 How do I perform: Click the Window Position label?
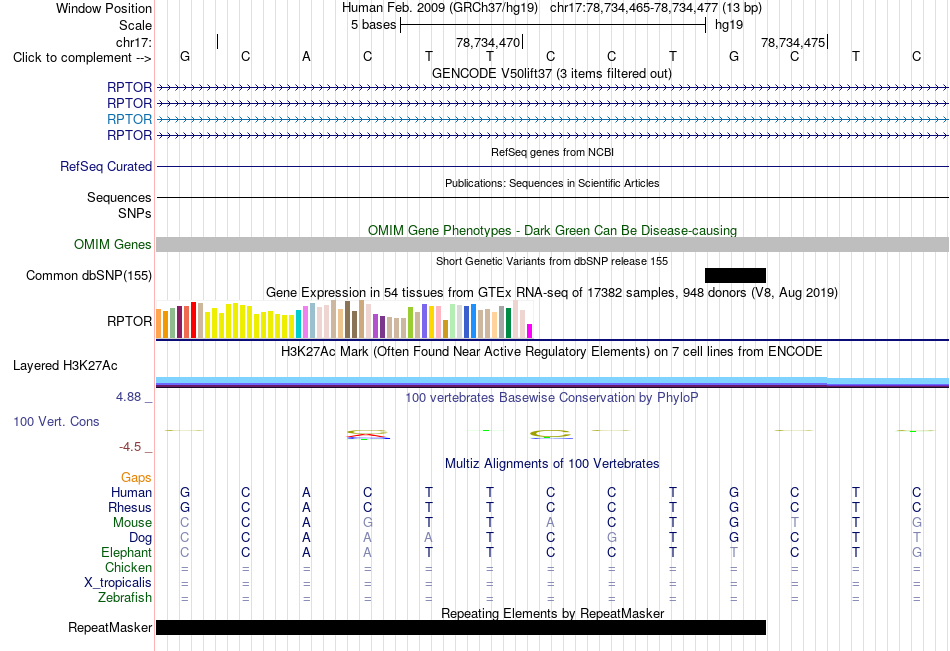coord(104,8)
